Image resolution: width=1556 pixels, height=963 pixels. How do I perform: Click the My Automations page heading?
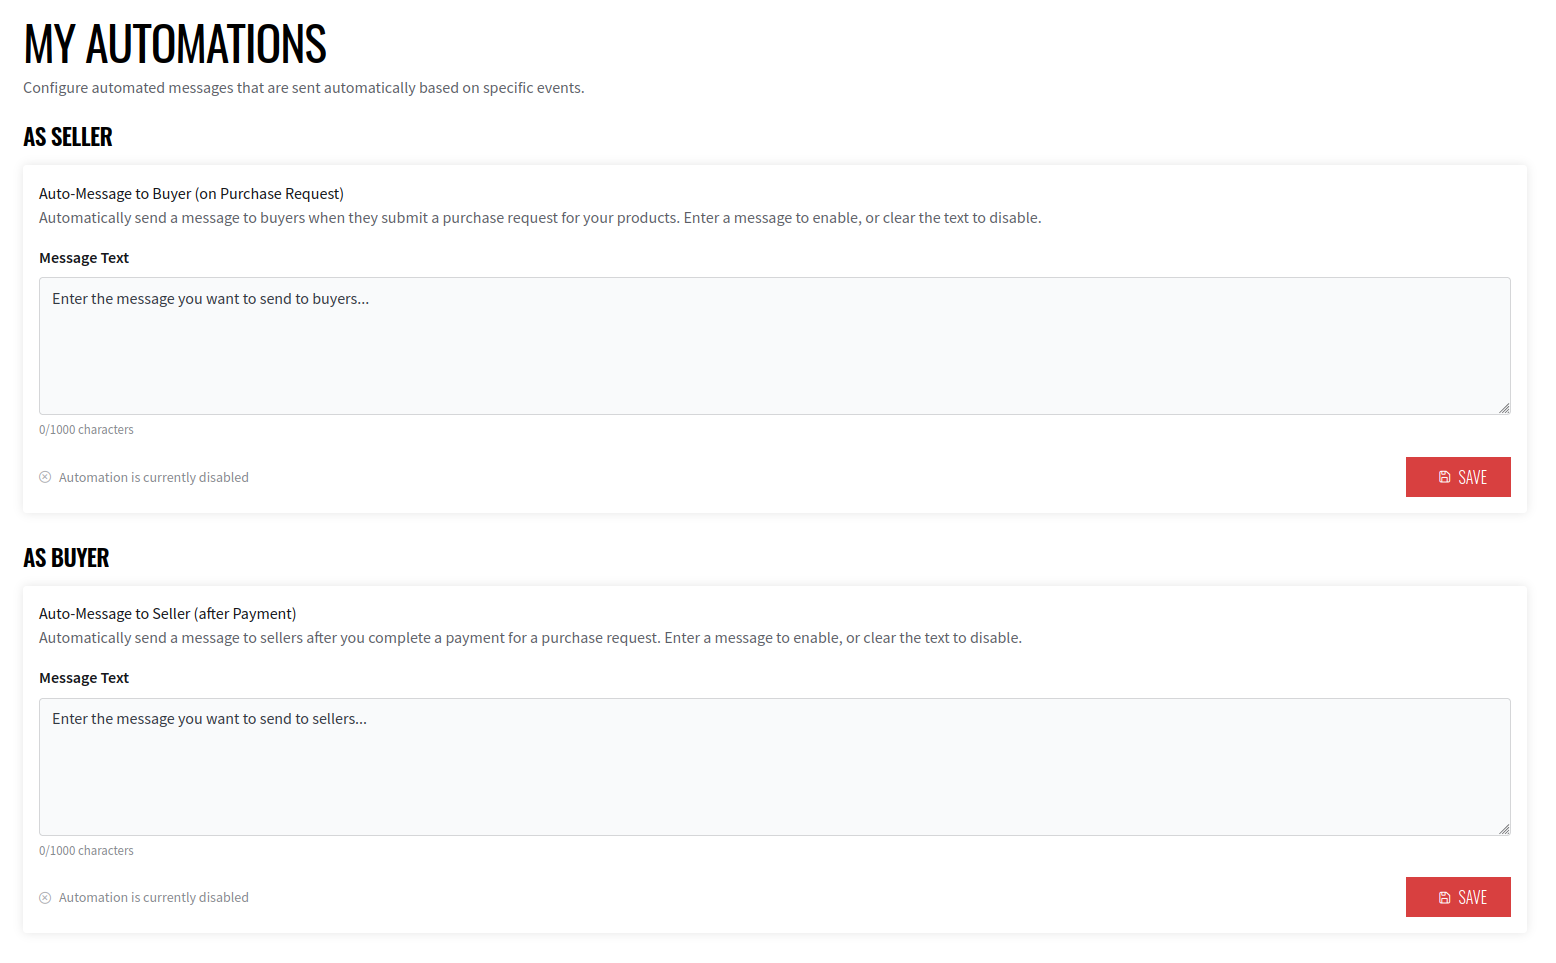click(x=175, y=45)
